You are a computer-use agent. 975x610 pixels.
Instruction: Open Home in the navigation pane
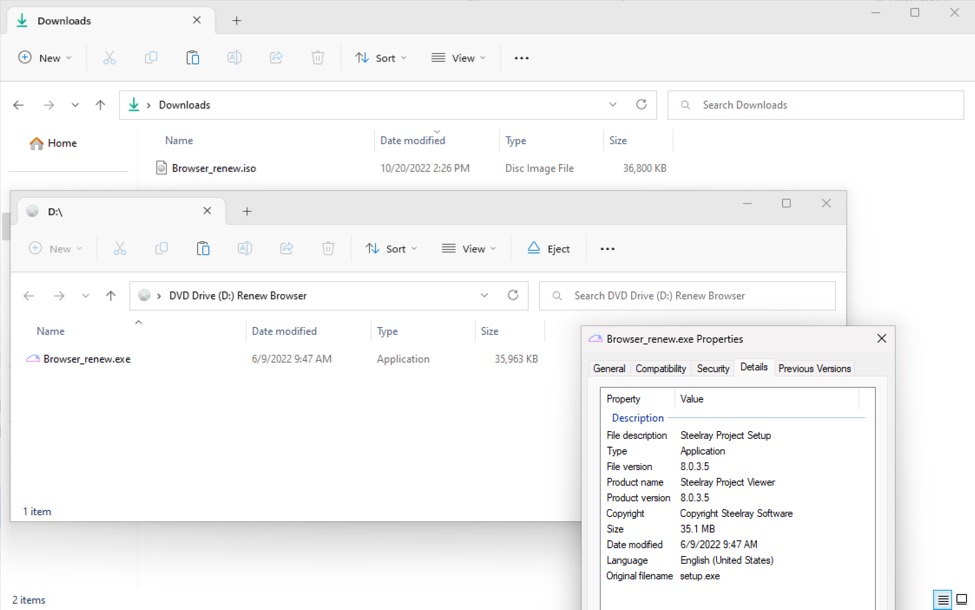(61, 143)
